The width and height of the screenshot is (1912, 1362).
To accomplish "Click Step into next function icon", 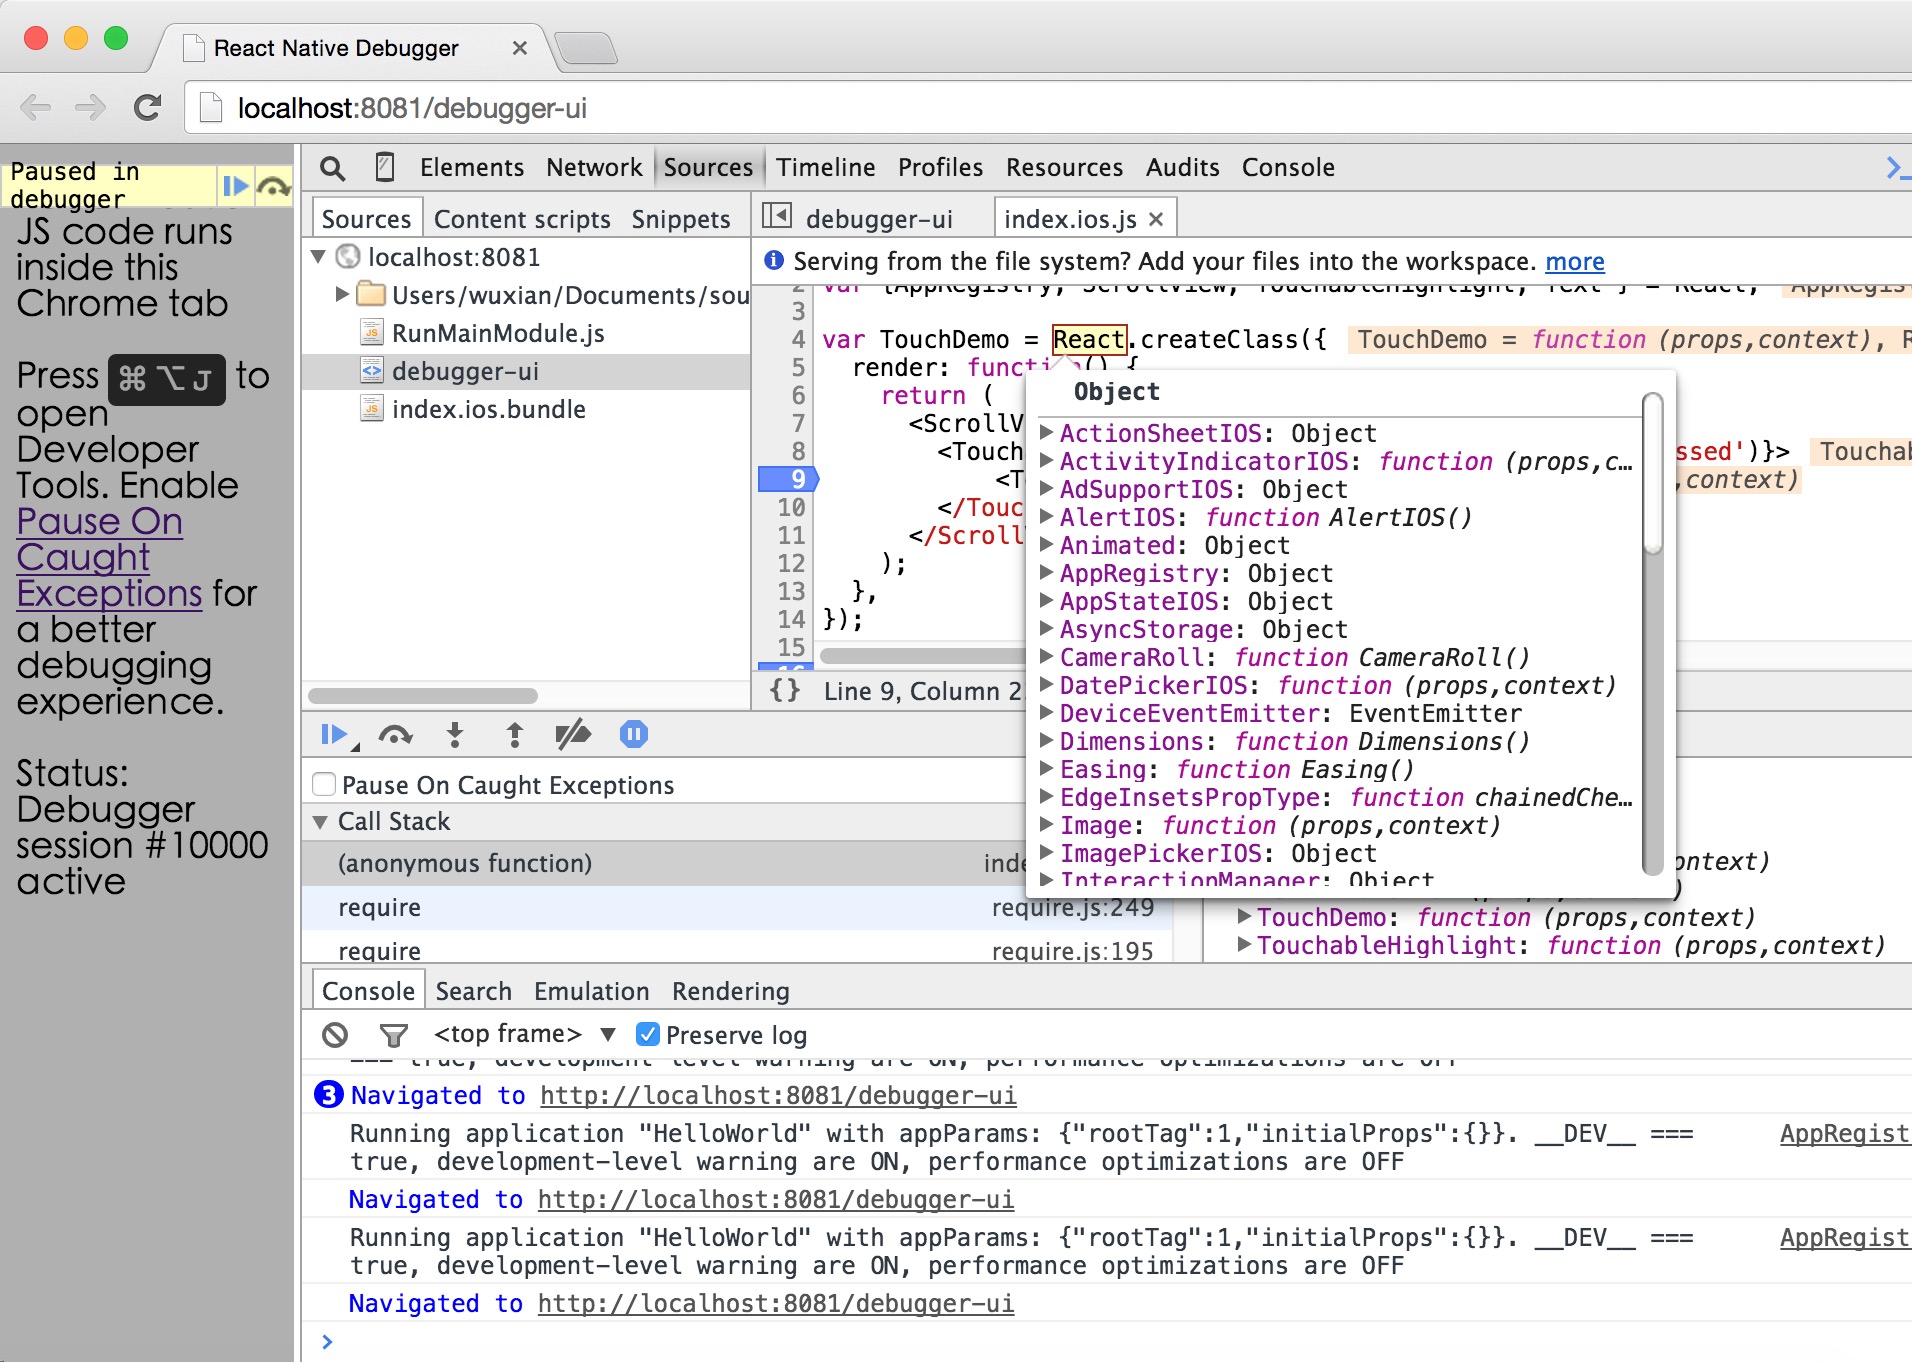I will 455,735.
